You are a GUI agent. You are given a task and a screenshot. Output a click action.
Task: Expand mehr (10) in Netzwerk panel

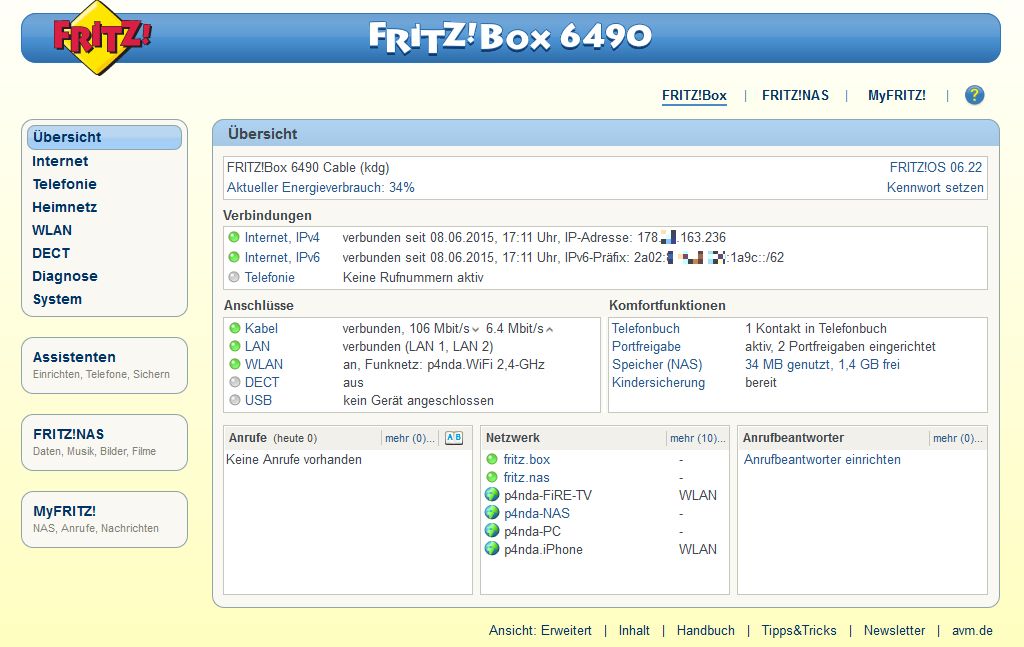point(697,438)
